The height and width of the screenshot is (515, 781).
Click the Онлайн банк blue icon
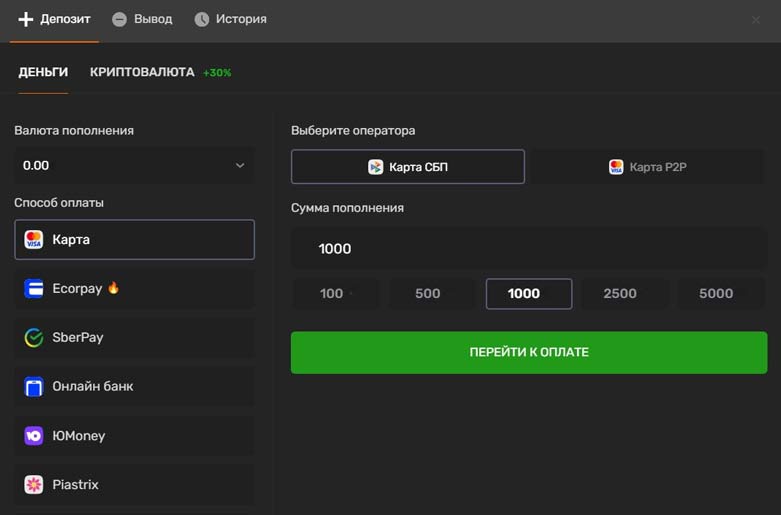point(34,386)
